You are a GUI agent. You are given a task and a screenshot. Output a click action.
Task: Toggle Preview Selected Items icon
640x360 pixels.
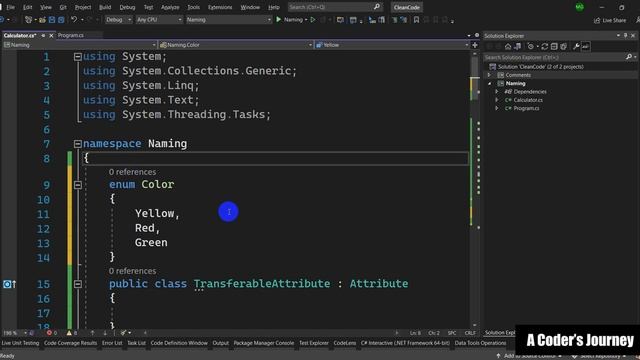pos(586,47)
